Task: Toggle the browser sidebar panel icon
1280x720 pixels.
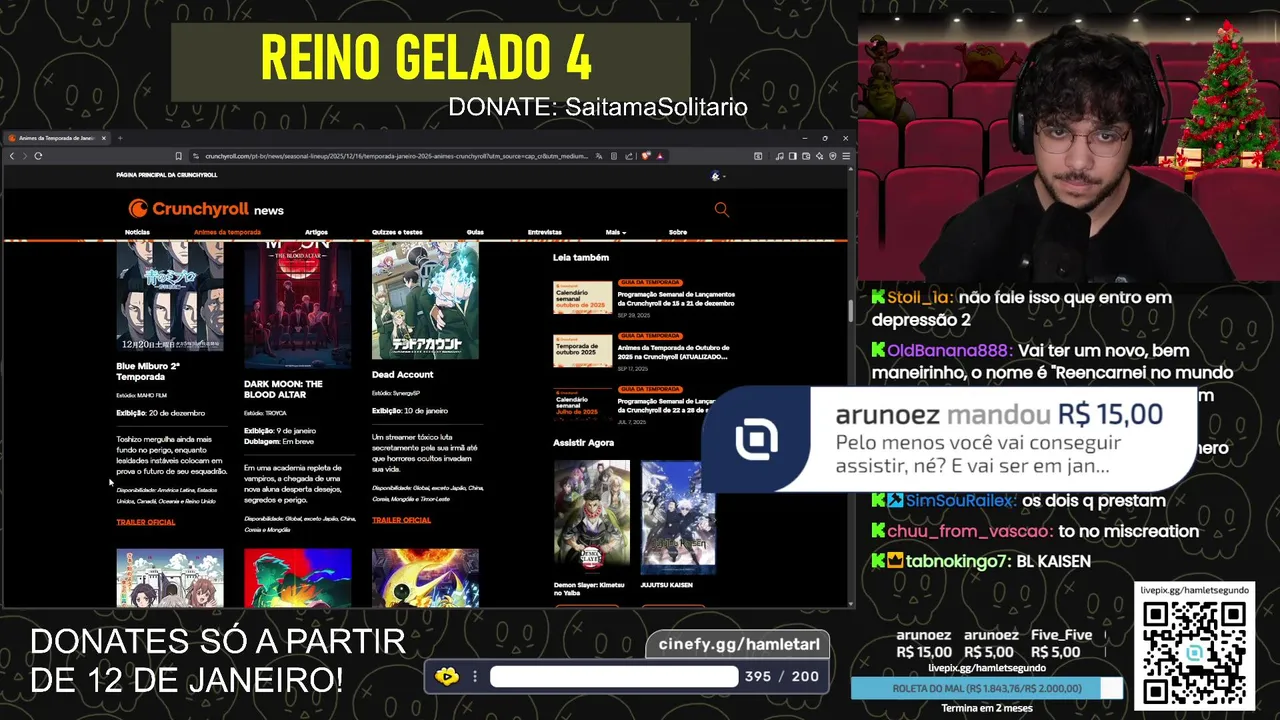Action: (793, 156)
